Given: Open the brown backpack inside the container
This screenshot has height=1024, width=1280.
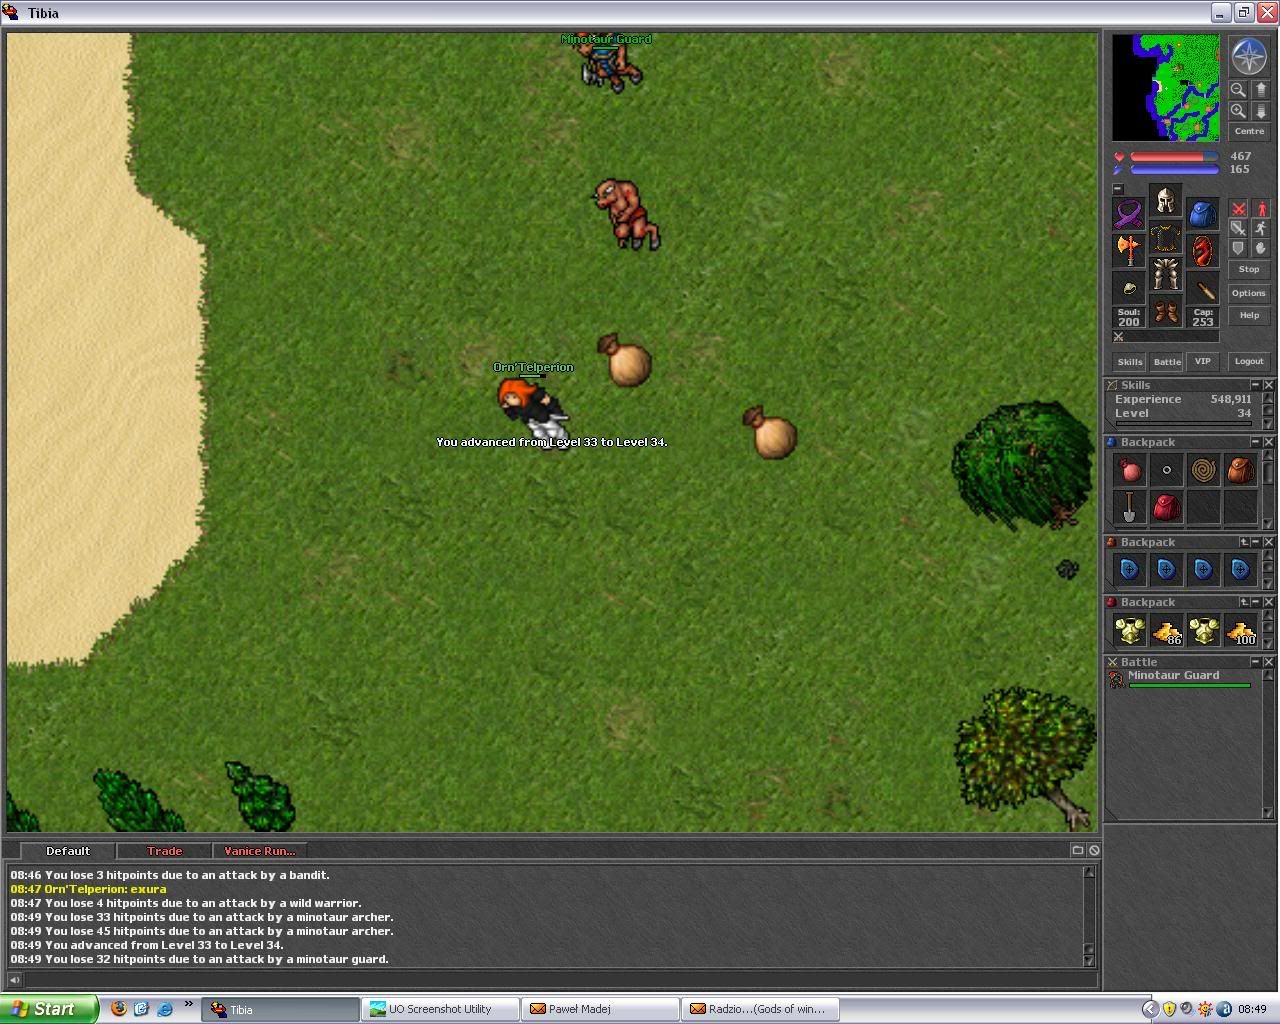Looking at the screenshot, I should (x=1240, y=470).
